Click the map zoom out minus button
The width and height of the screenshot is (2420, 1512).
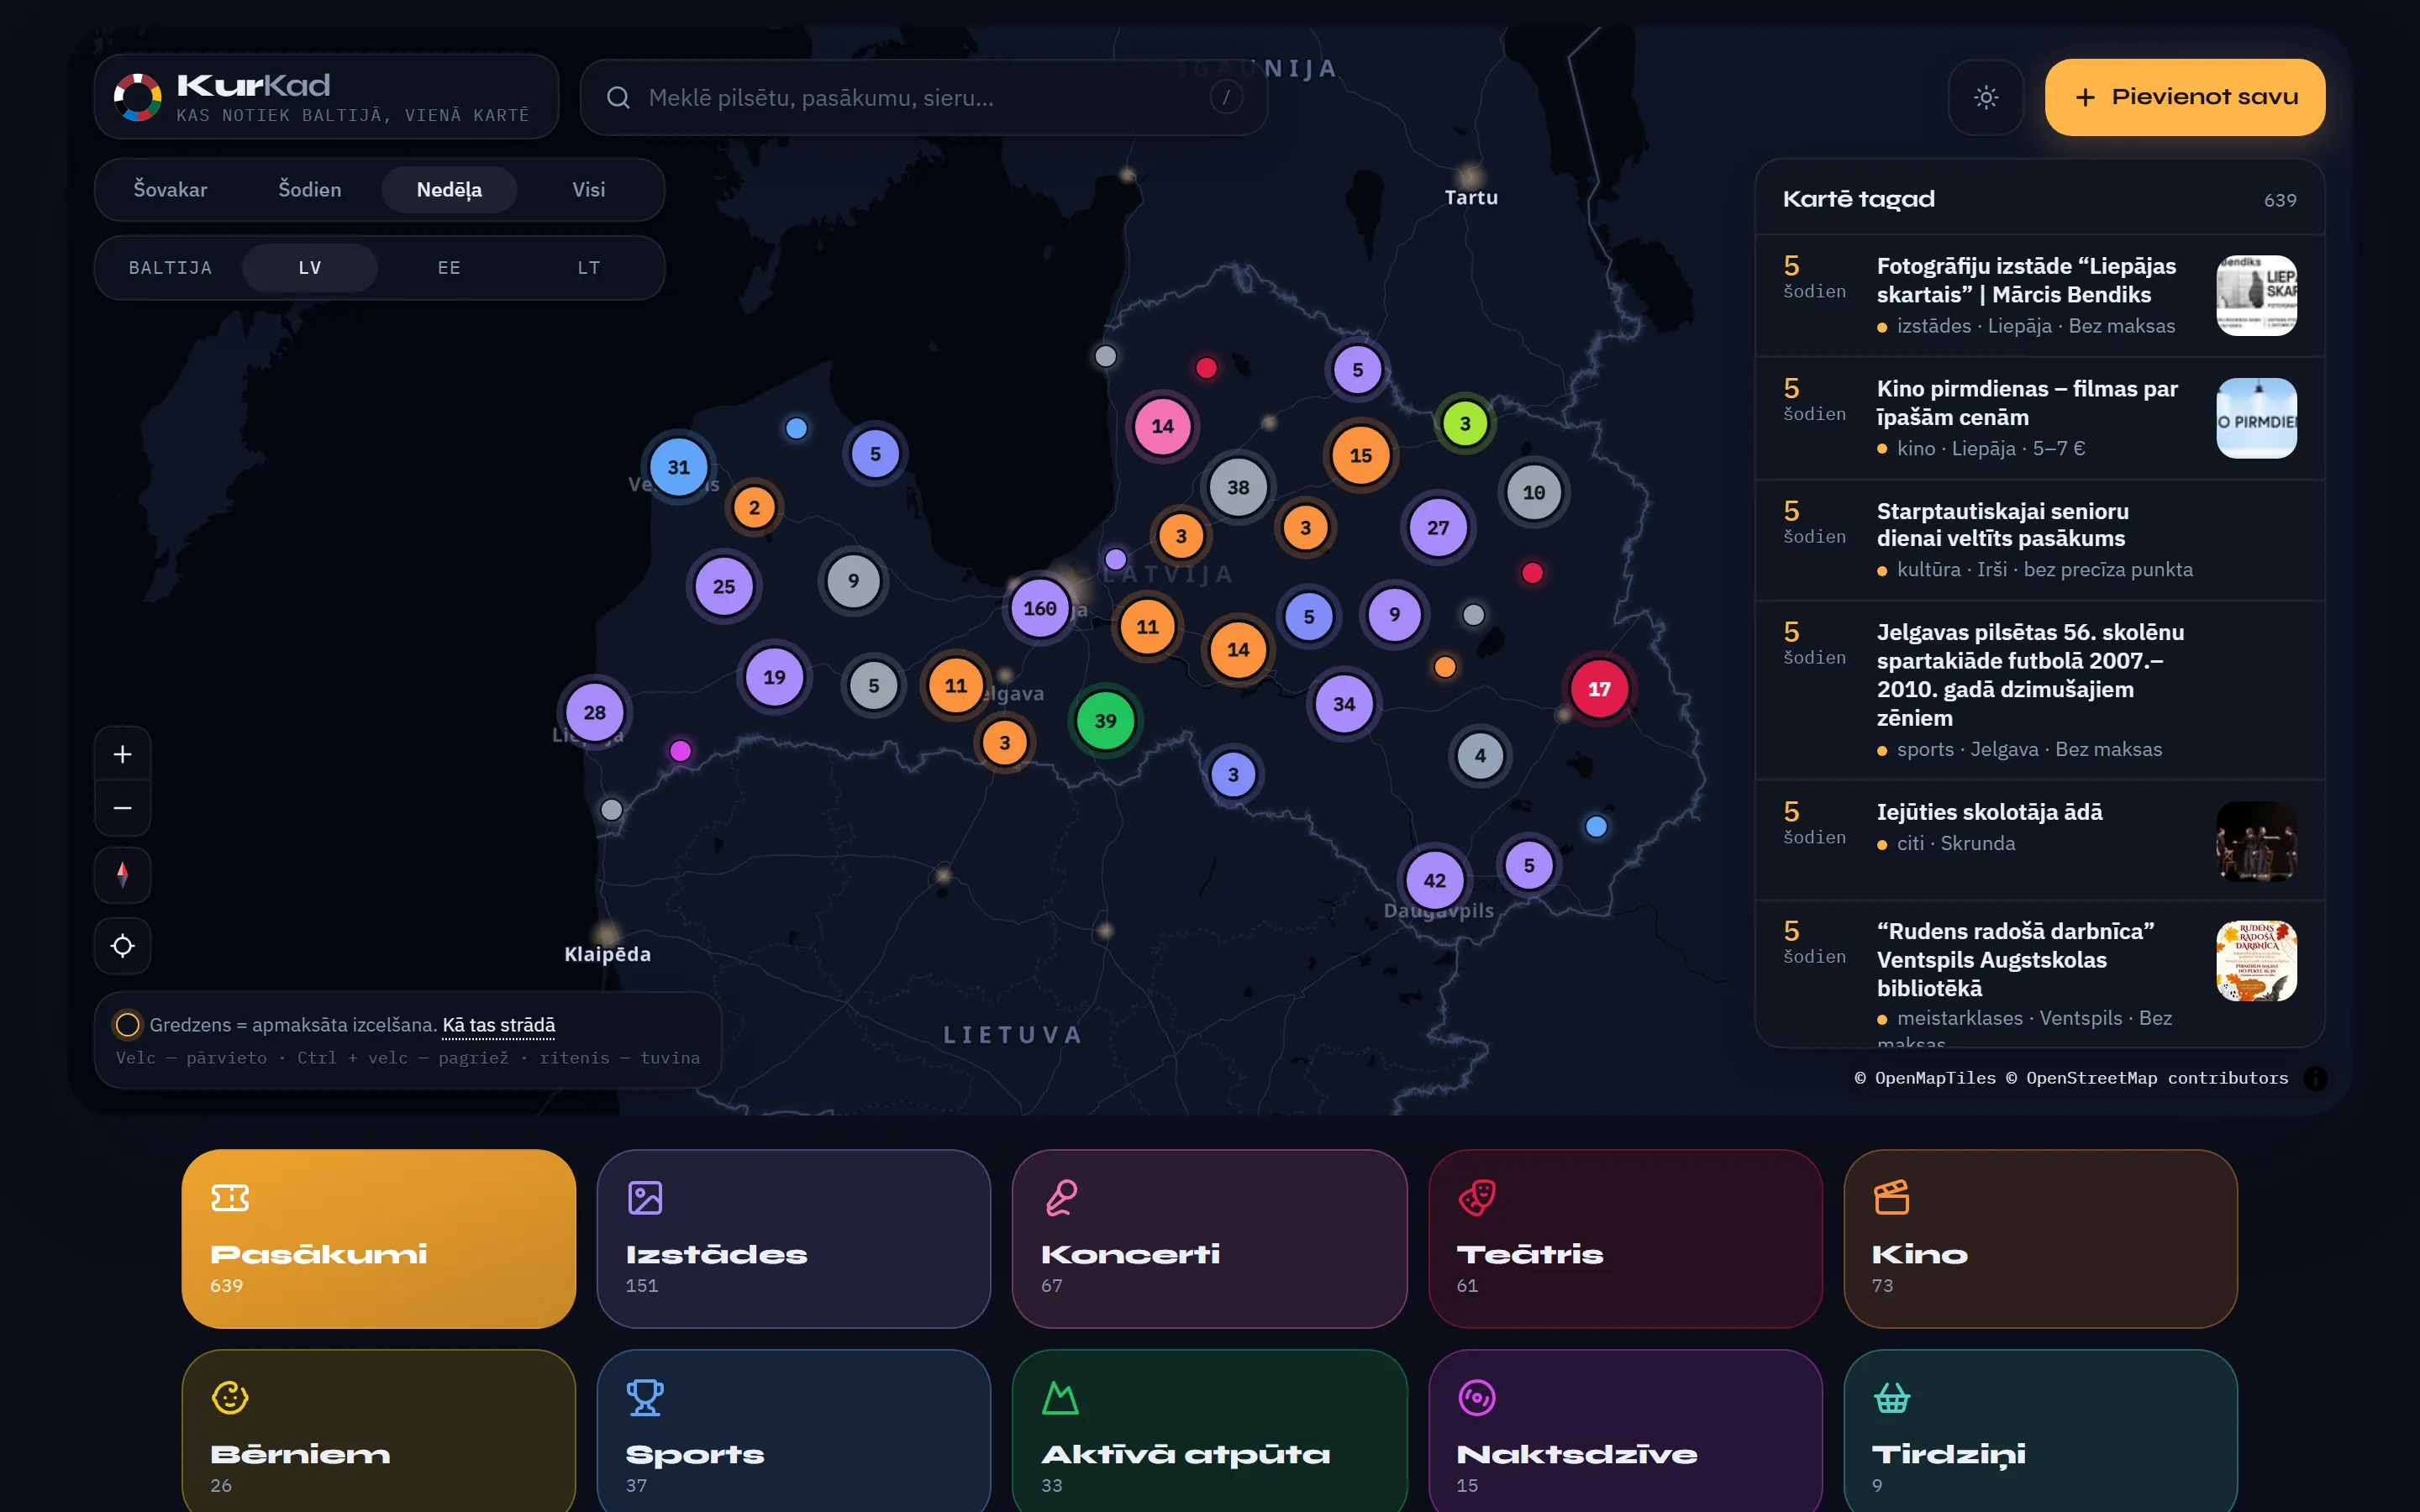122,808
